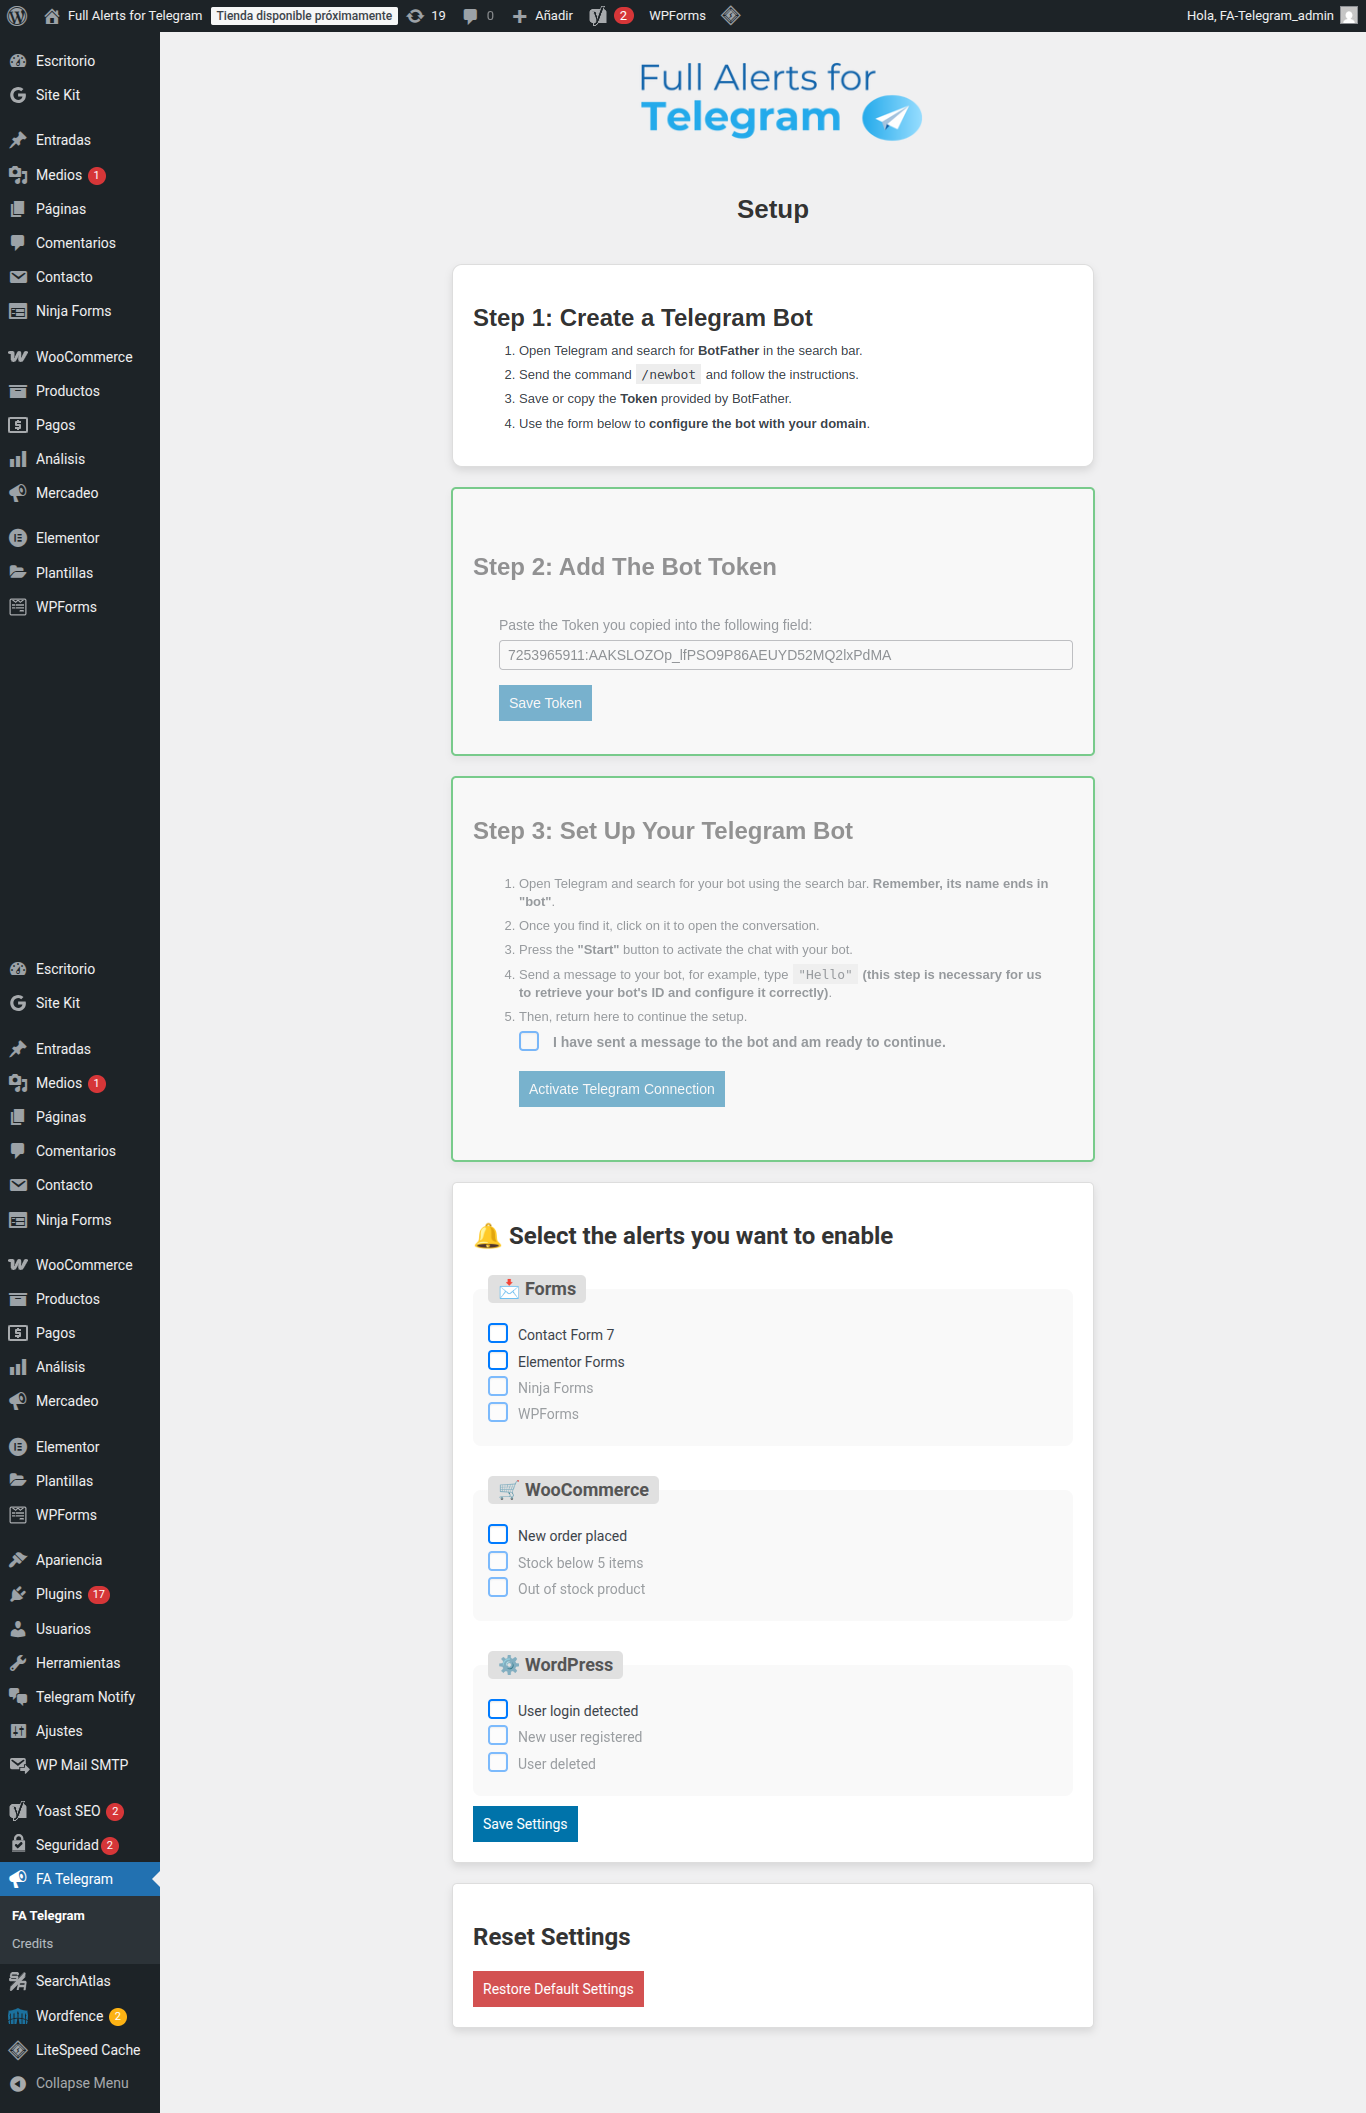Click the Apariencia paintbrush icon
The image size is (1366, 2113).
pyautogui.click(x=18, y=1560)
